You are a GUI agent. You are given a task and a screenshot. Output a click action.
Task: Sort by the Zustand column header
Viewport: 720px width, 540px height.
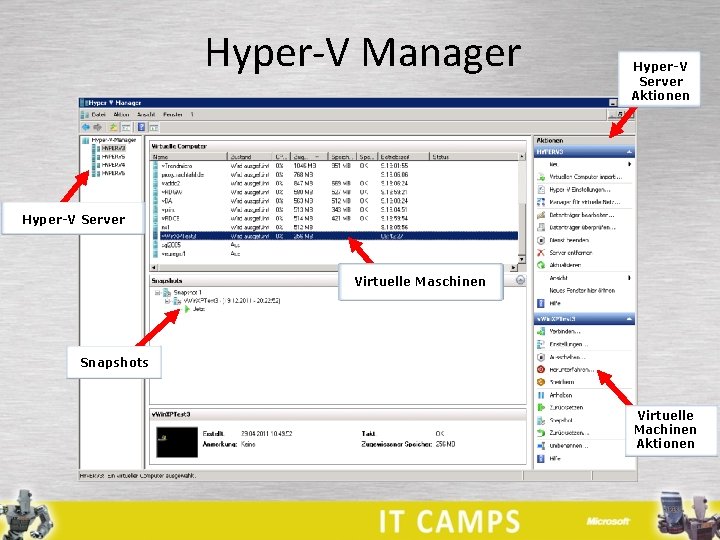pyautogui.click(x=250, y=157)
